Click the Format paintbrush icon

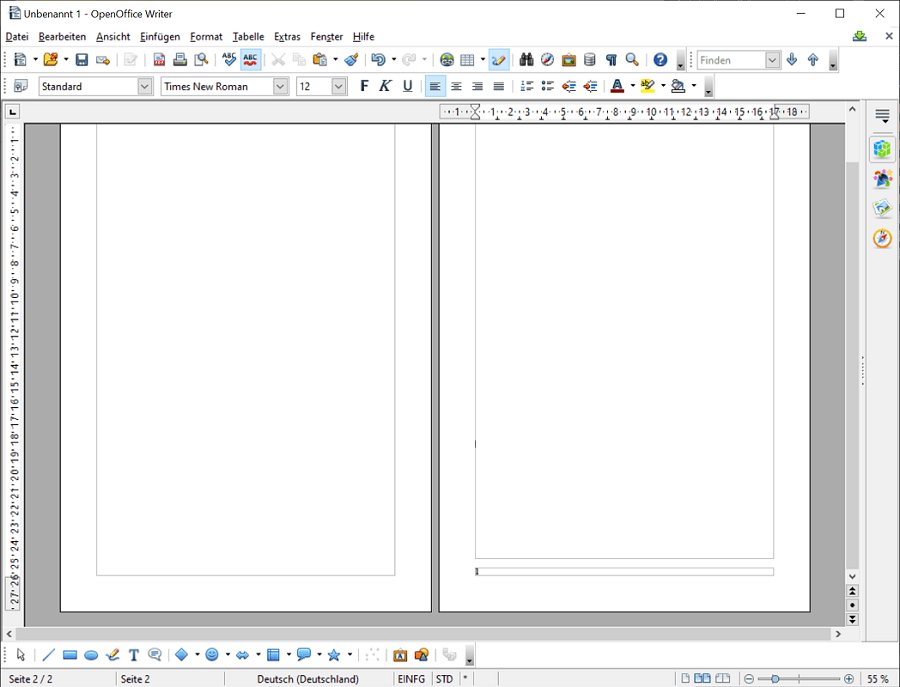tap(351, 60)
